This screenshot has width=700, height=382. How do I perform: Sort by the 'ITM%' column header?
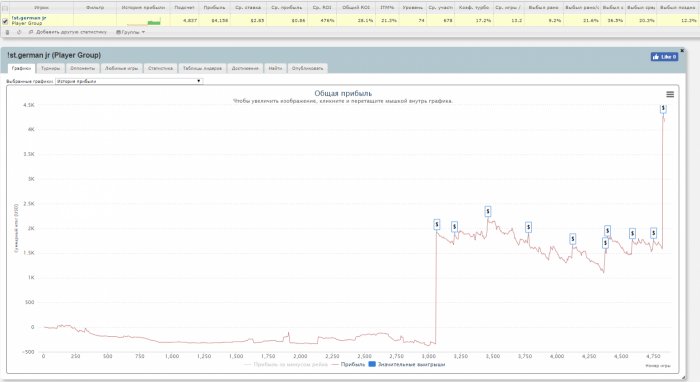tap(387, 8)
